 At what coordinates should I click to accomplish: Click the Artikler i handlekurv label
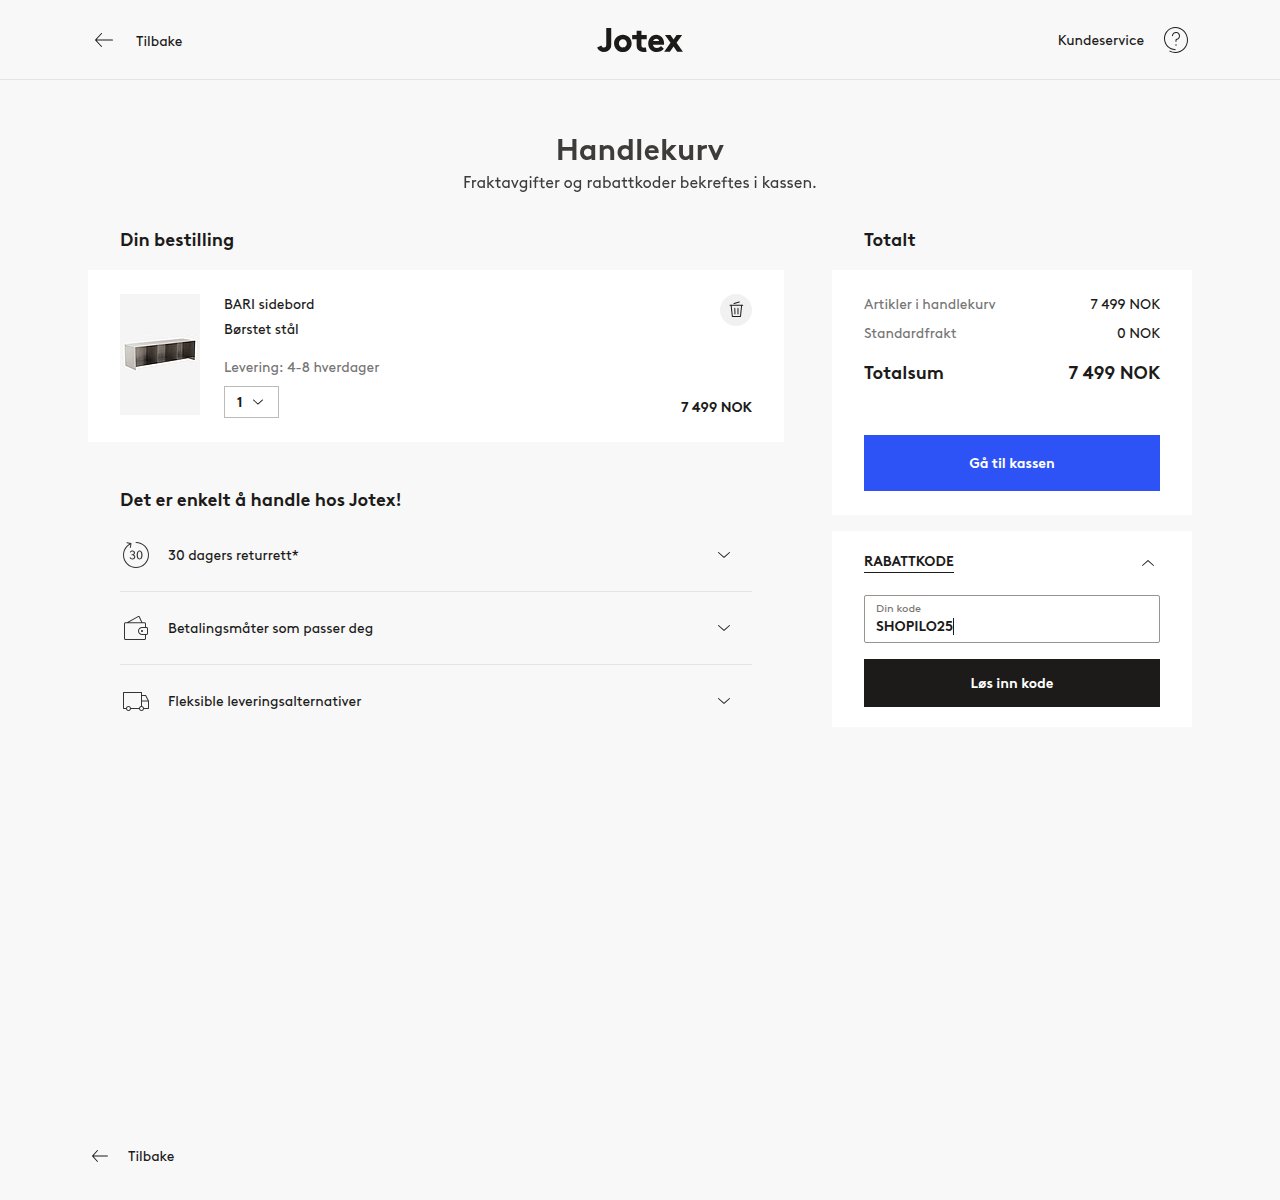pos(930,304)
